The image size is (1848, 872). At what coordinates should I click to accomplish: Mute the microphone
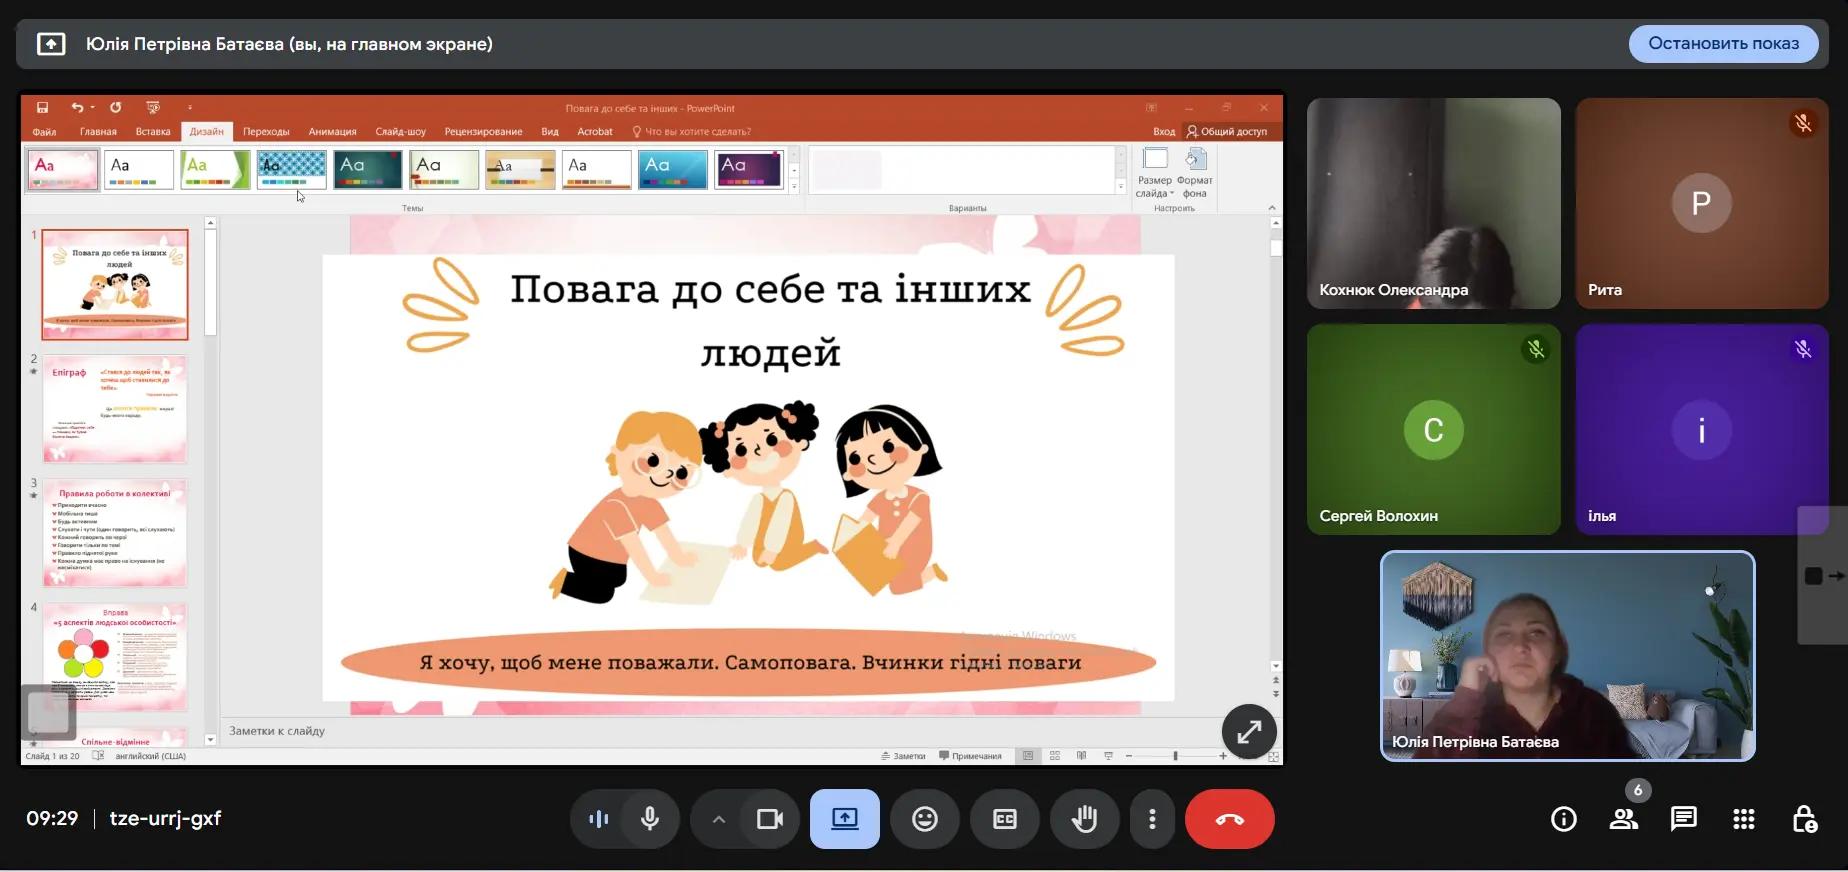(x=650, y=819)
